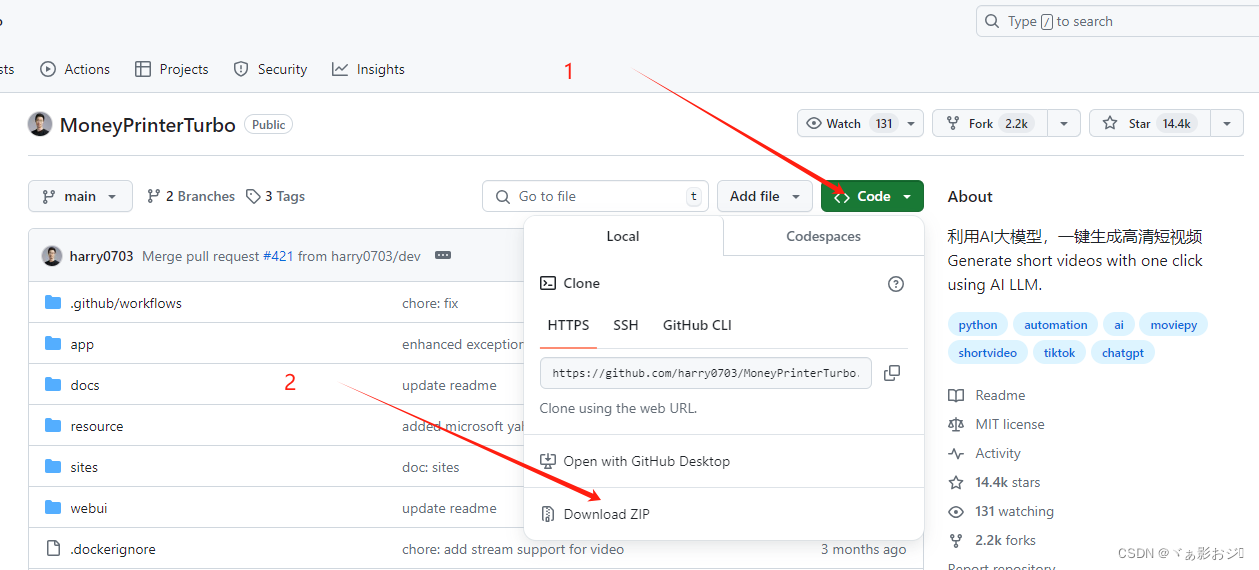Screen dimensions: 1259x570
Task: Click the app folder icon
Action: click(53, 344)
